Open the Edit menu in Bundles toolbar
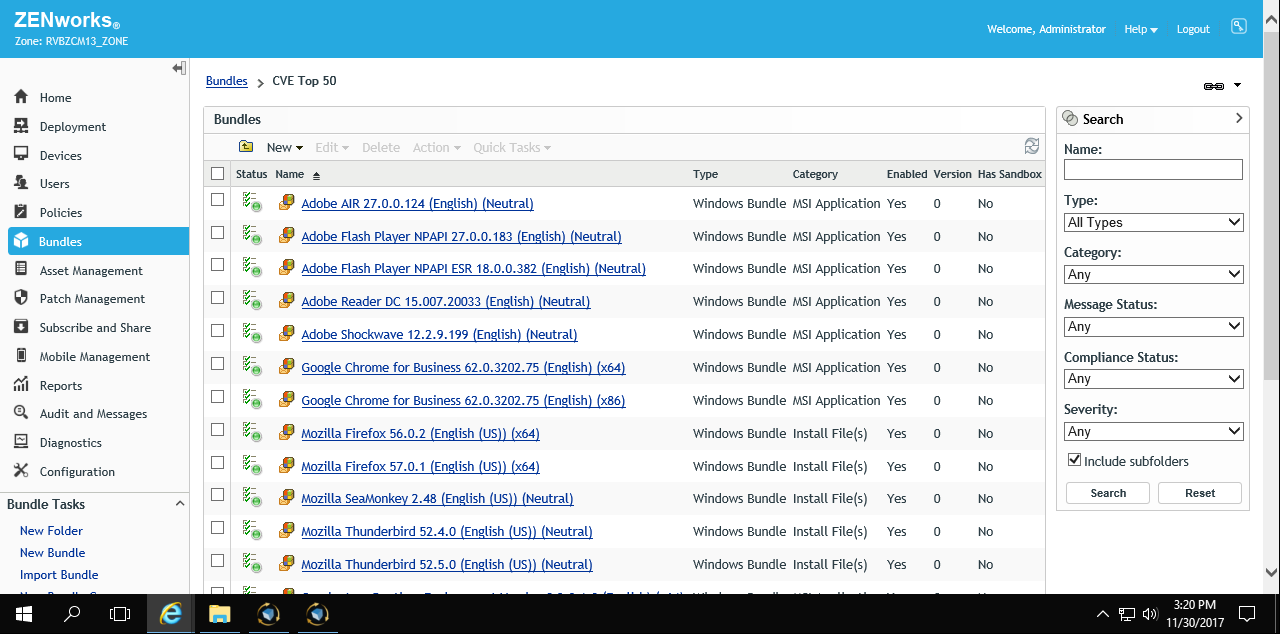Viewport: 1280px width, 634px height. coord(332,147)
